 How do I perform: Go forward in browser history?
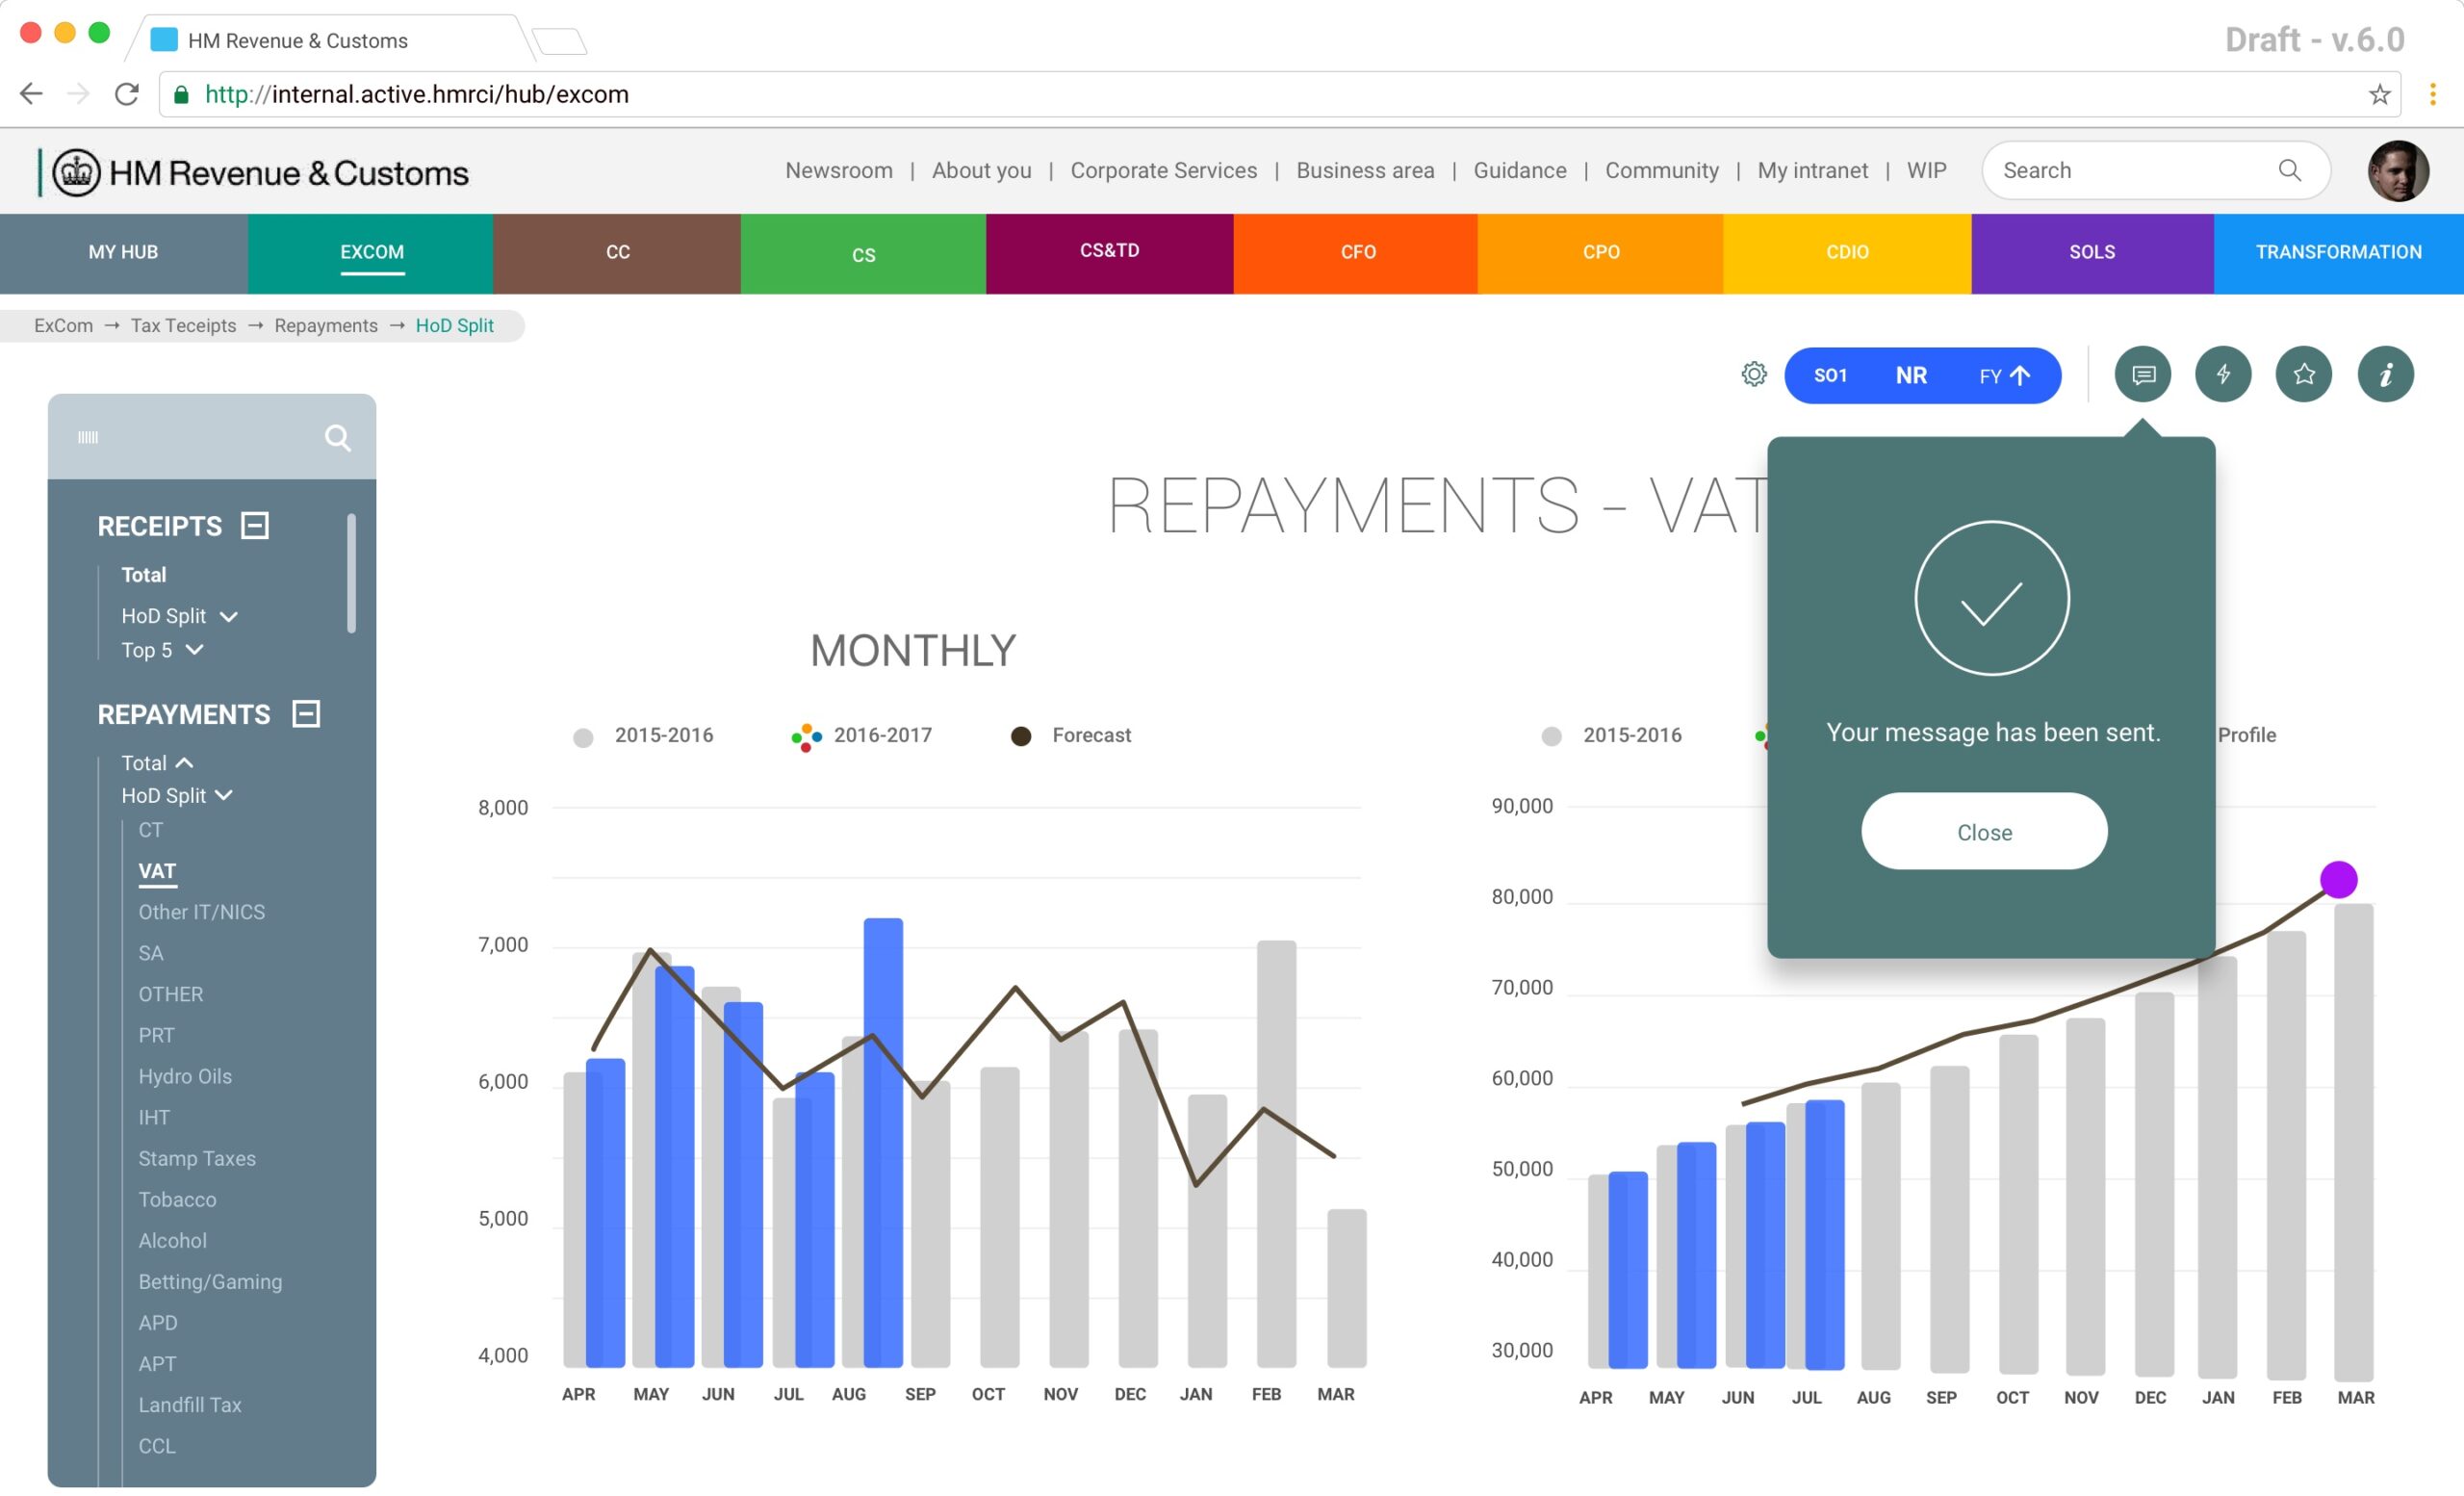[x=78, y=94]
